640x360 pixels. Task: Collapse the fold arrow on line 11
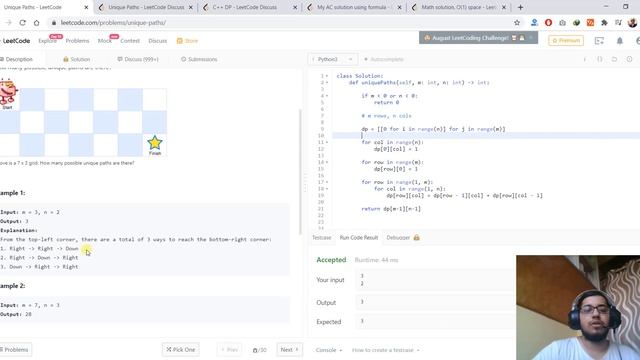(327, 142)
